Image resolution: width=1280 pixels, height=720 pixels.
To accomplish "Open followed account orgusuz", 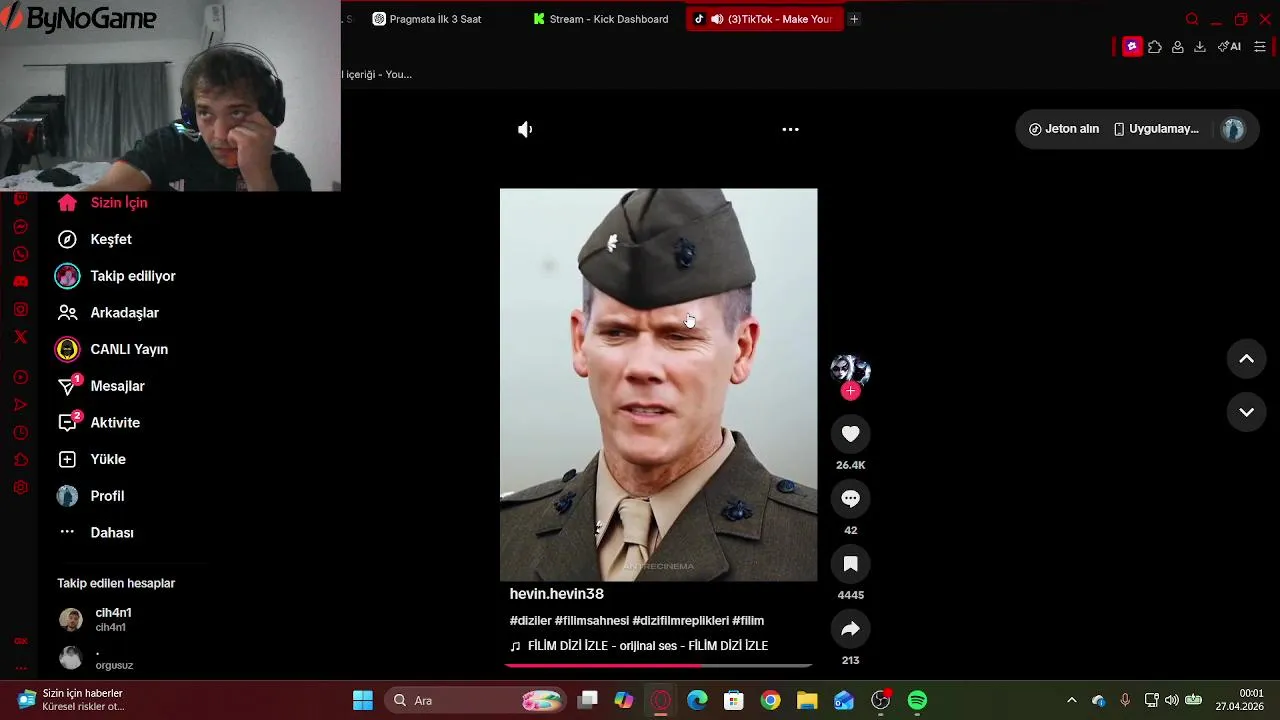I will pos(96,658).
